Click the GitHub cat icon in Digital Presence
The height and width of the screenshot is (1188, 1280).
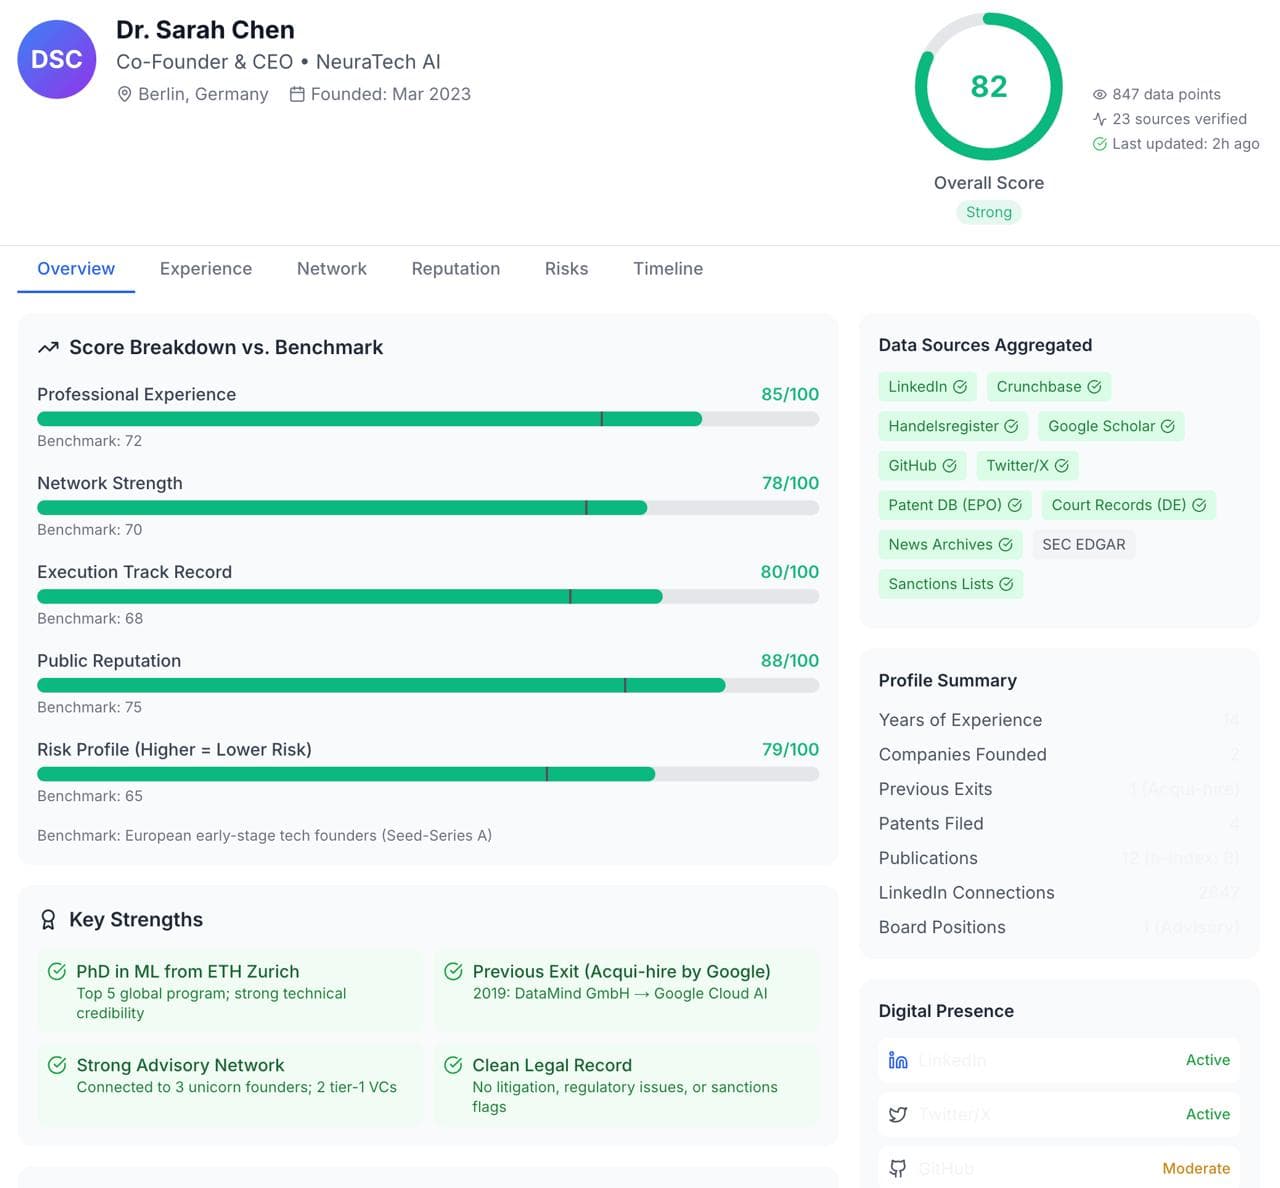tap(897, 1167)
